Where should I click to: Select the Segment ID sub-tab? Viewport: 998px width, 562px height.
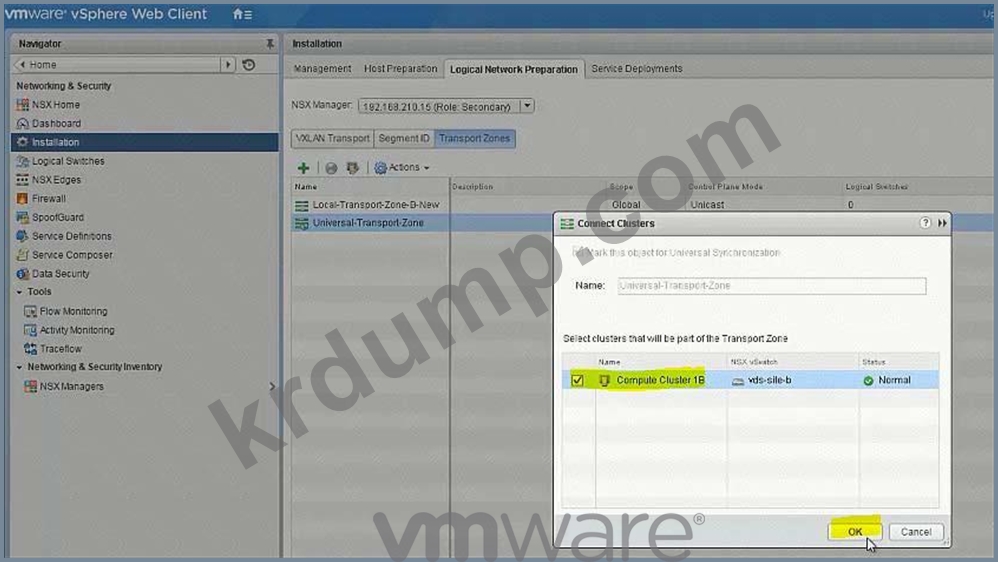pyautogui.click(x=404, y=138)
